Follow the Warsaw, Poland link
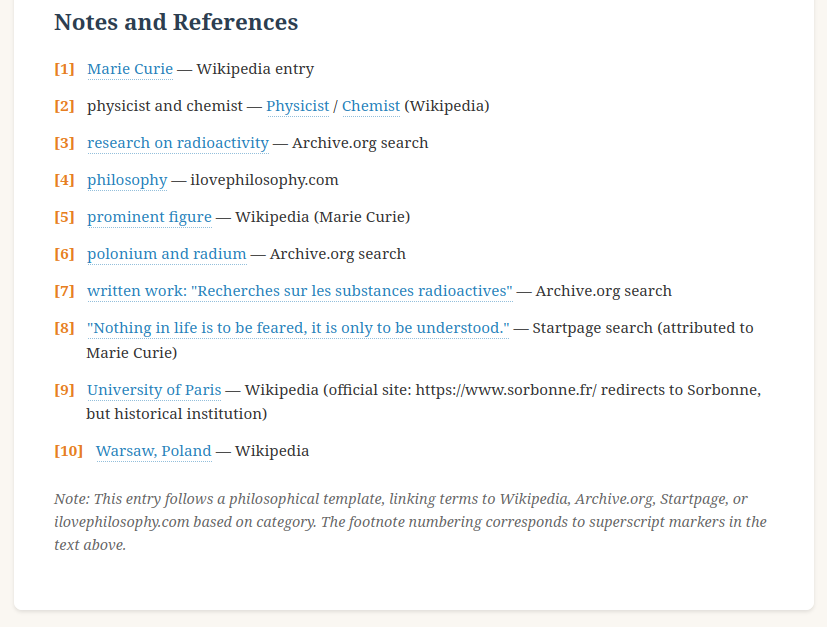Screen dimensions: 827x627 coord(153,451)
